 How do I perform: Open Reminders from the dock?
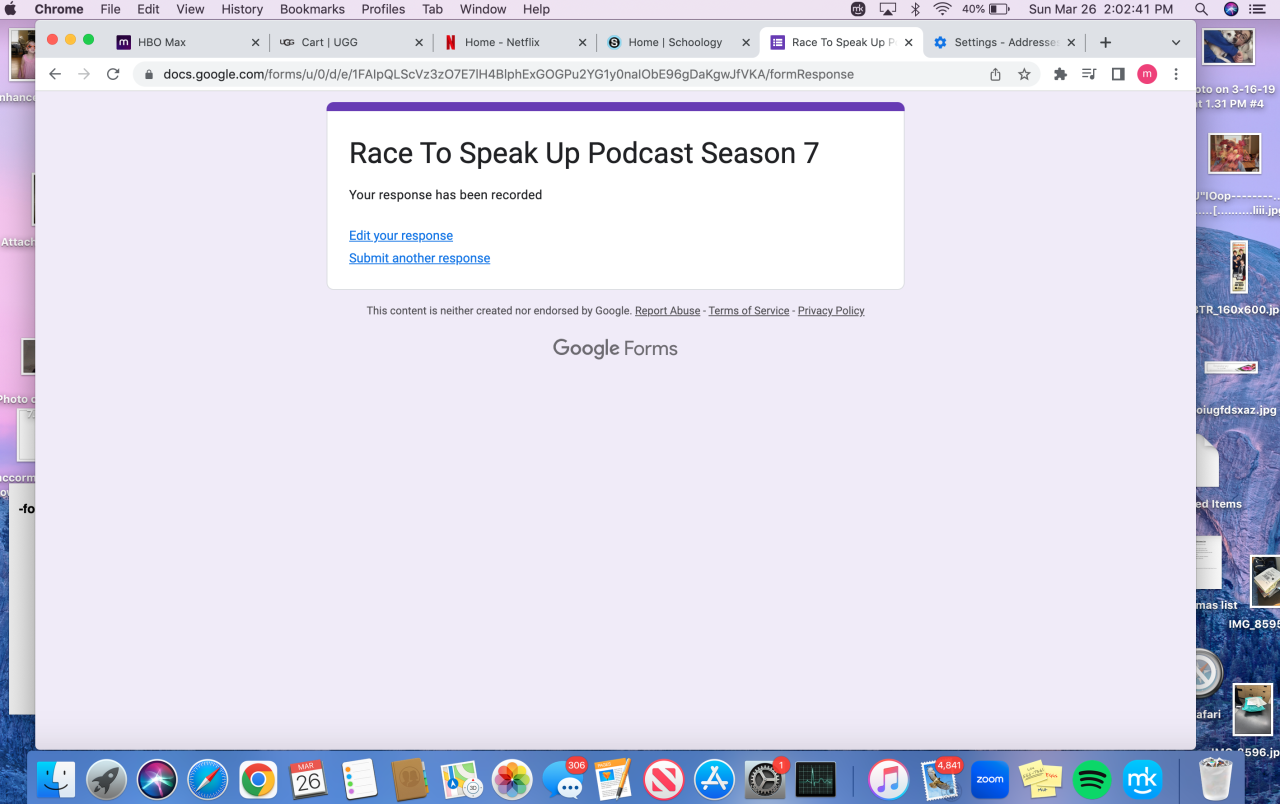coord(359,779)
